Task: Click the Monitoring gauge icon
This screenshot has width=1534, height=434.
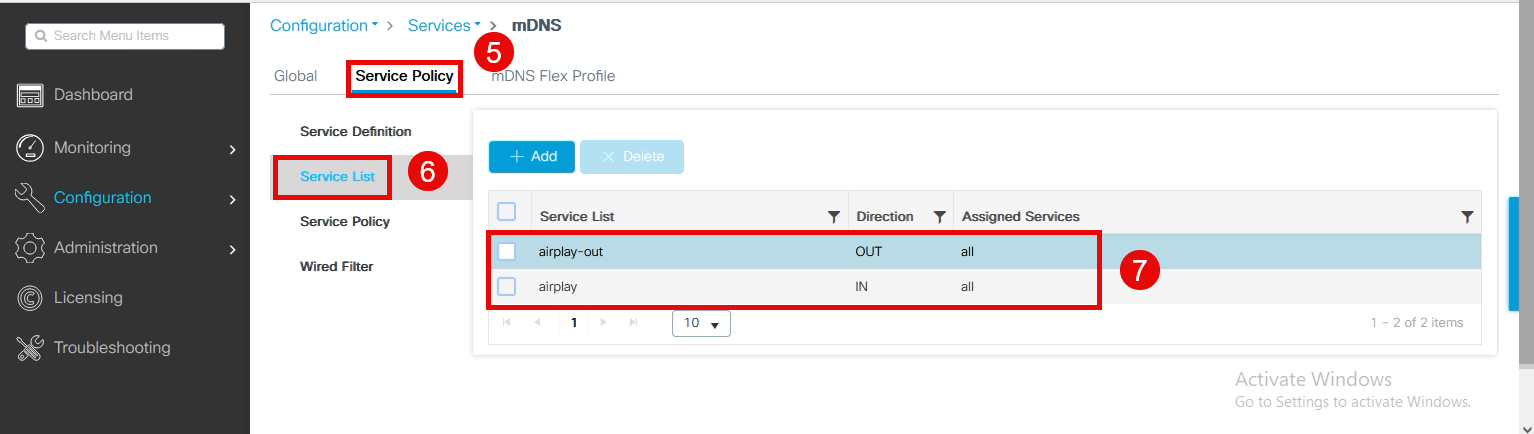Action: pyautogui.click(x=30, y=148)
